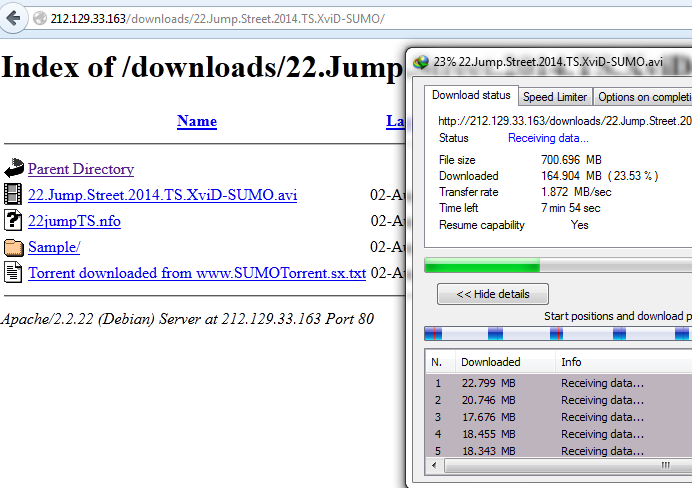Click the Time left value 7 min 54 sec
This screenshot has width=692, height=488.
tap(571, 208)
